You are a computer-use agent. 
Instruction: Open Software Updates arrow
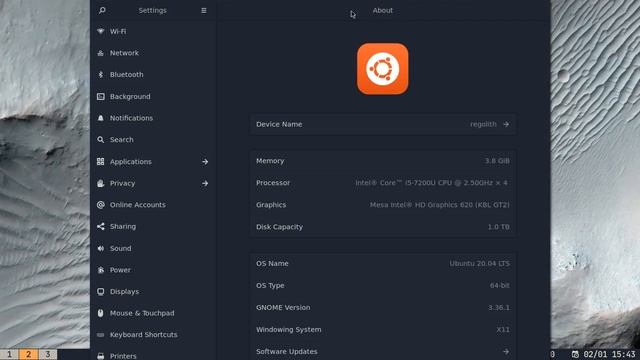point(506,351)
